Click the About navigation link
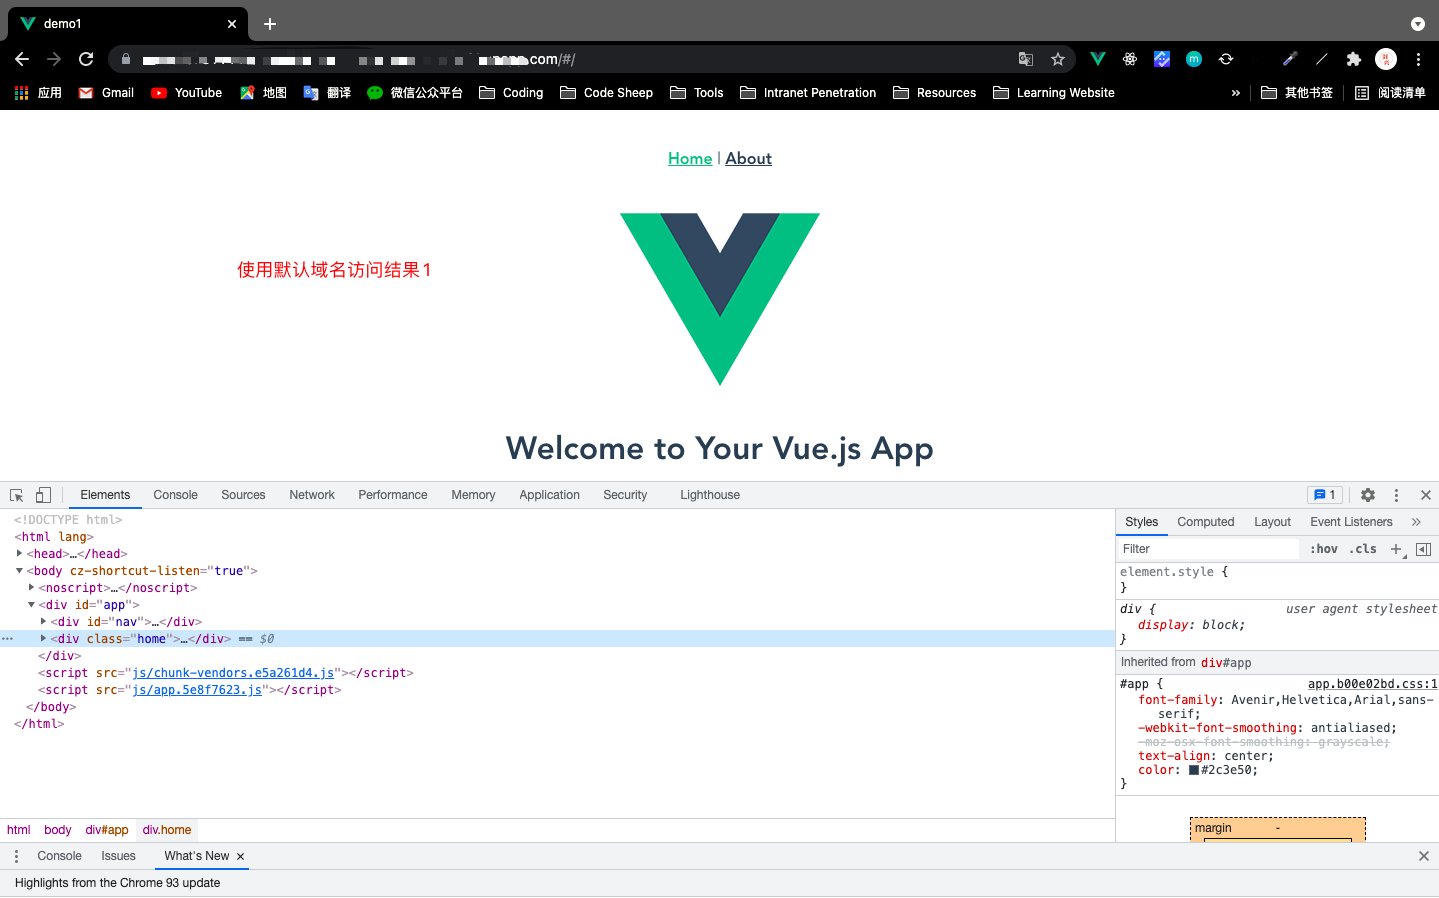 tap(748, 158)
